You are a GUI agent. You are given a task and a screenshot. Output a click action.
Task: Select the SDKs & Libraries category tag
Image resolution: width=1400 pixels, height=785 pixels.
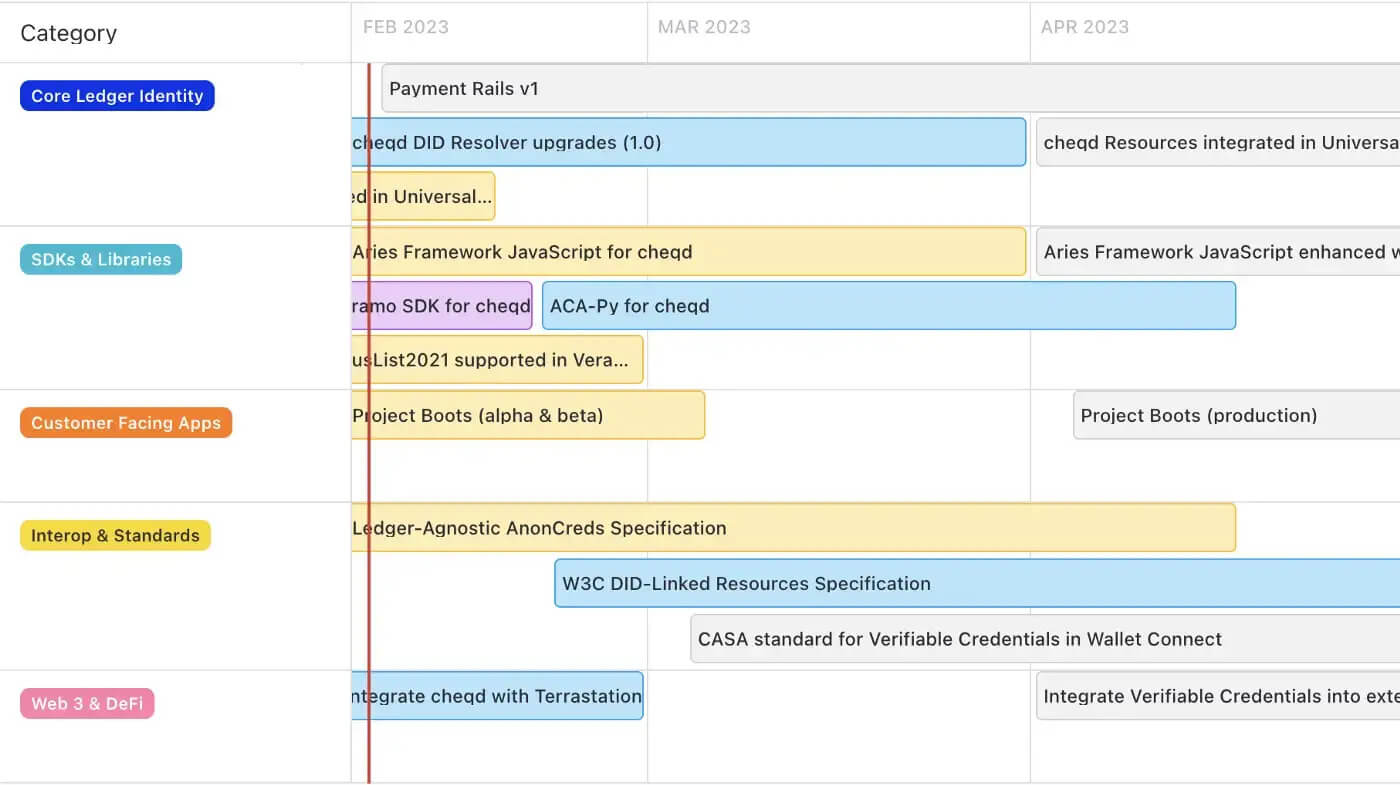click(101, 259)
